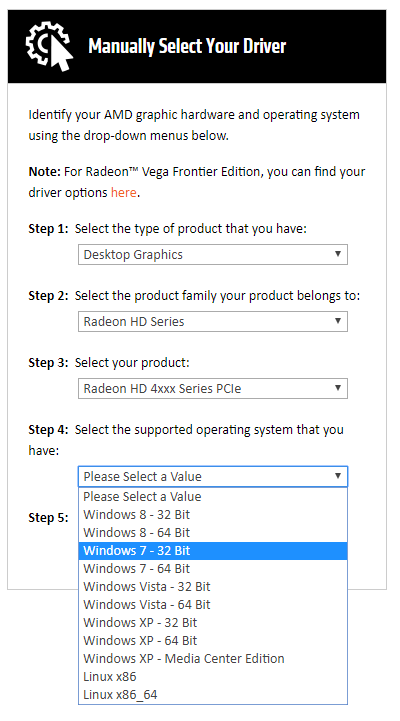
Task: Collapse the operating system dropdown field
Action: click(x=213, y=476)
